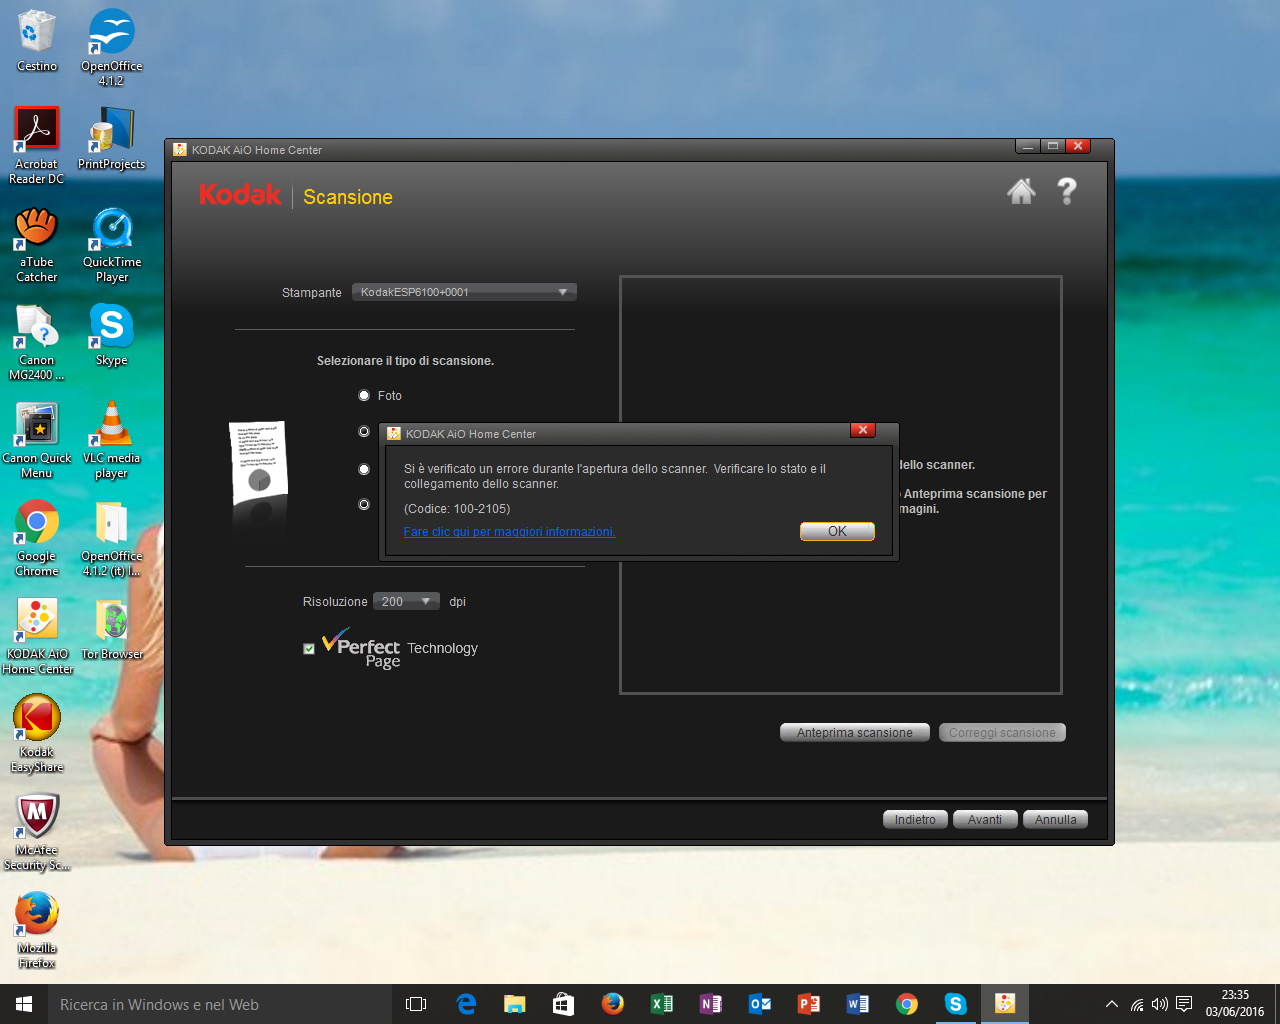Open Tor Browser desktop icon
Viewport: 1280px width, 1024px height.
[112, 628]
